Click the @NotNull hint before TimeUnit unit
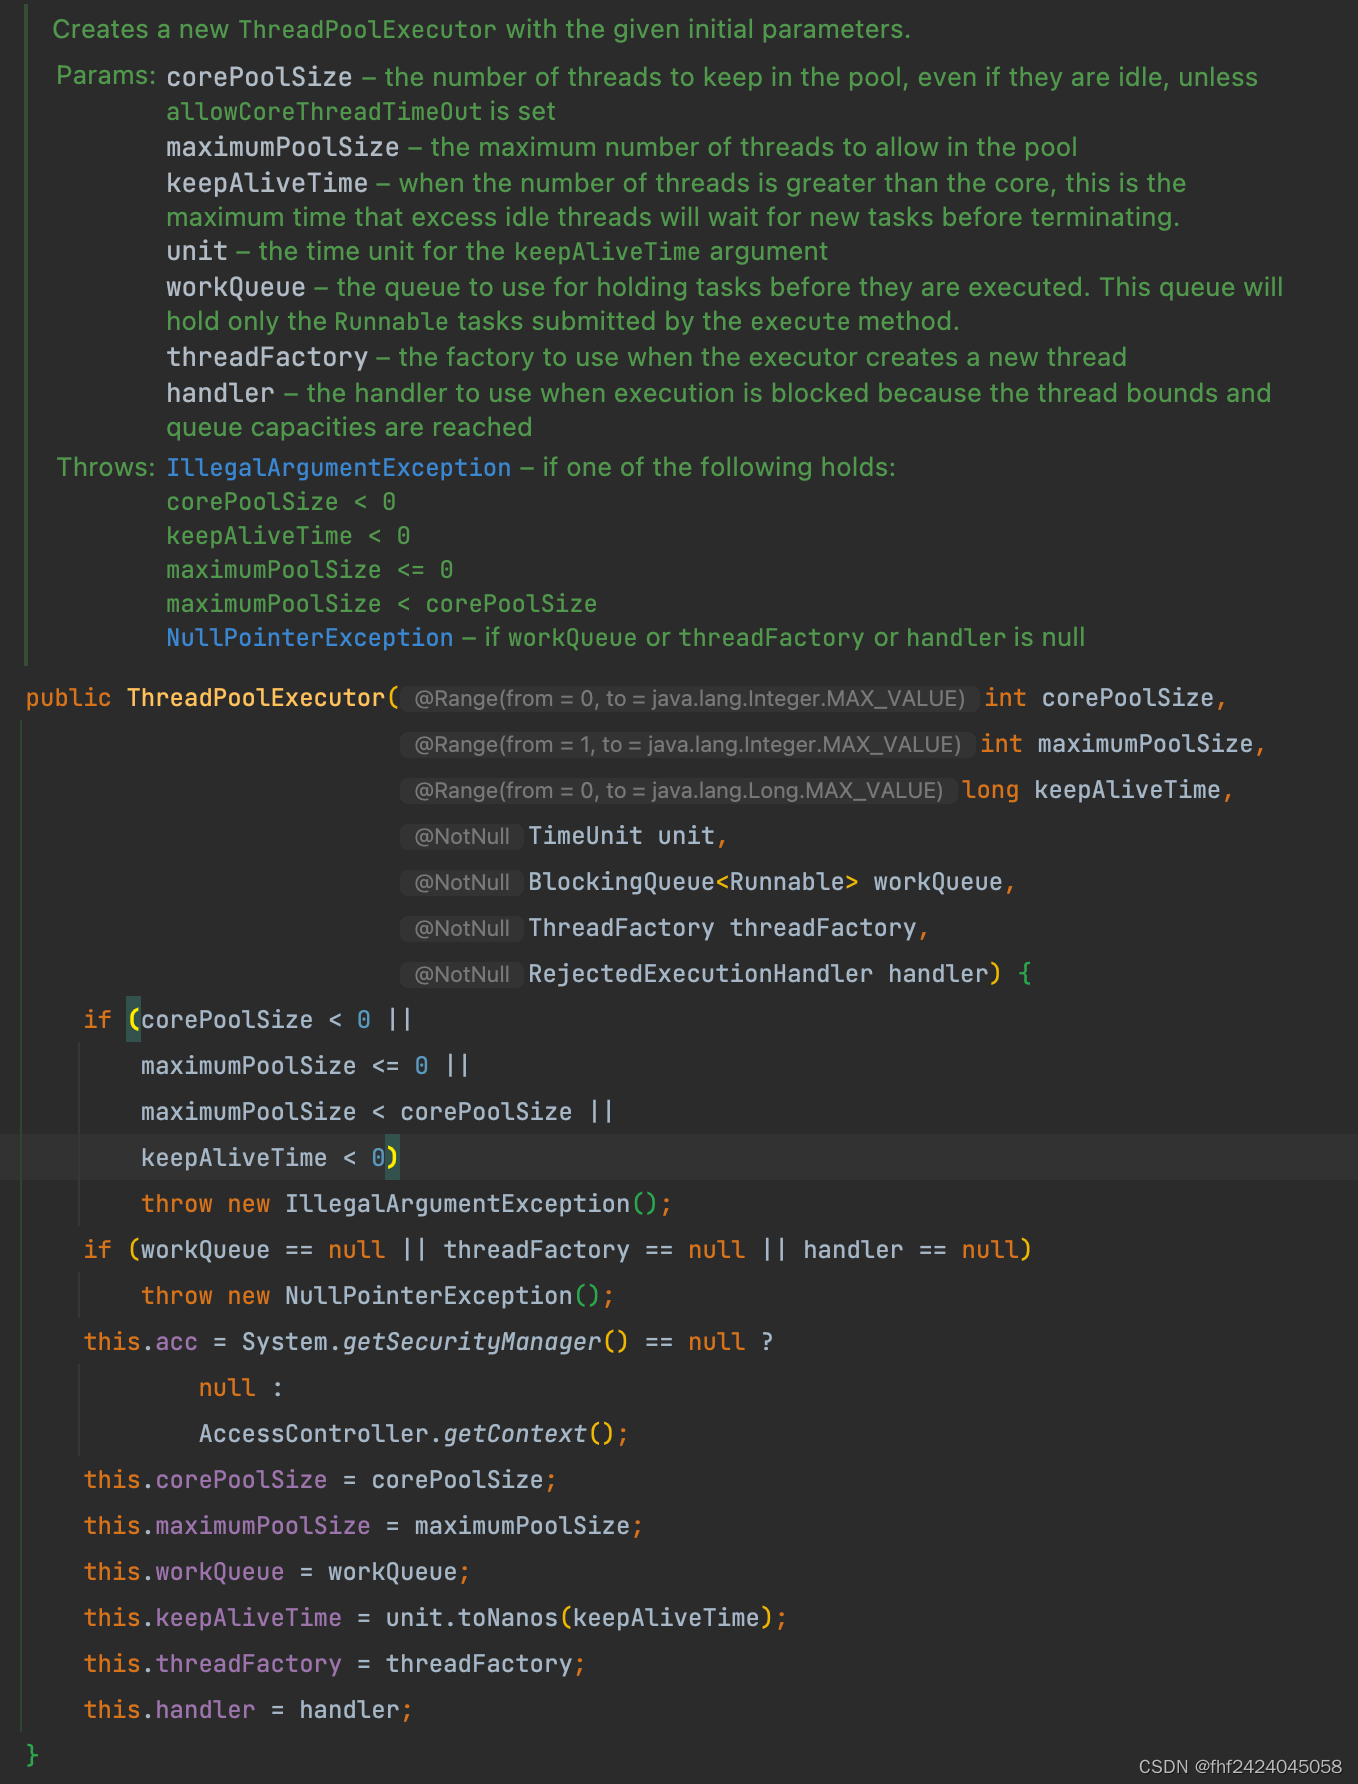 462,836
